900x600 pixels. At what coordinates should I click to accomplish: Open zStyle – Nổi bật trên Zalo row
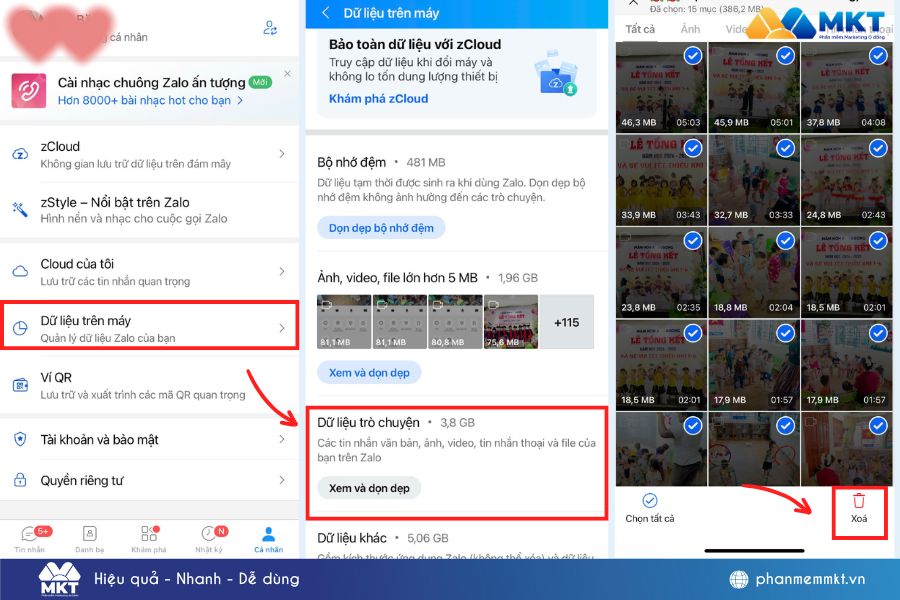(x=149, y=210)
